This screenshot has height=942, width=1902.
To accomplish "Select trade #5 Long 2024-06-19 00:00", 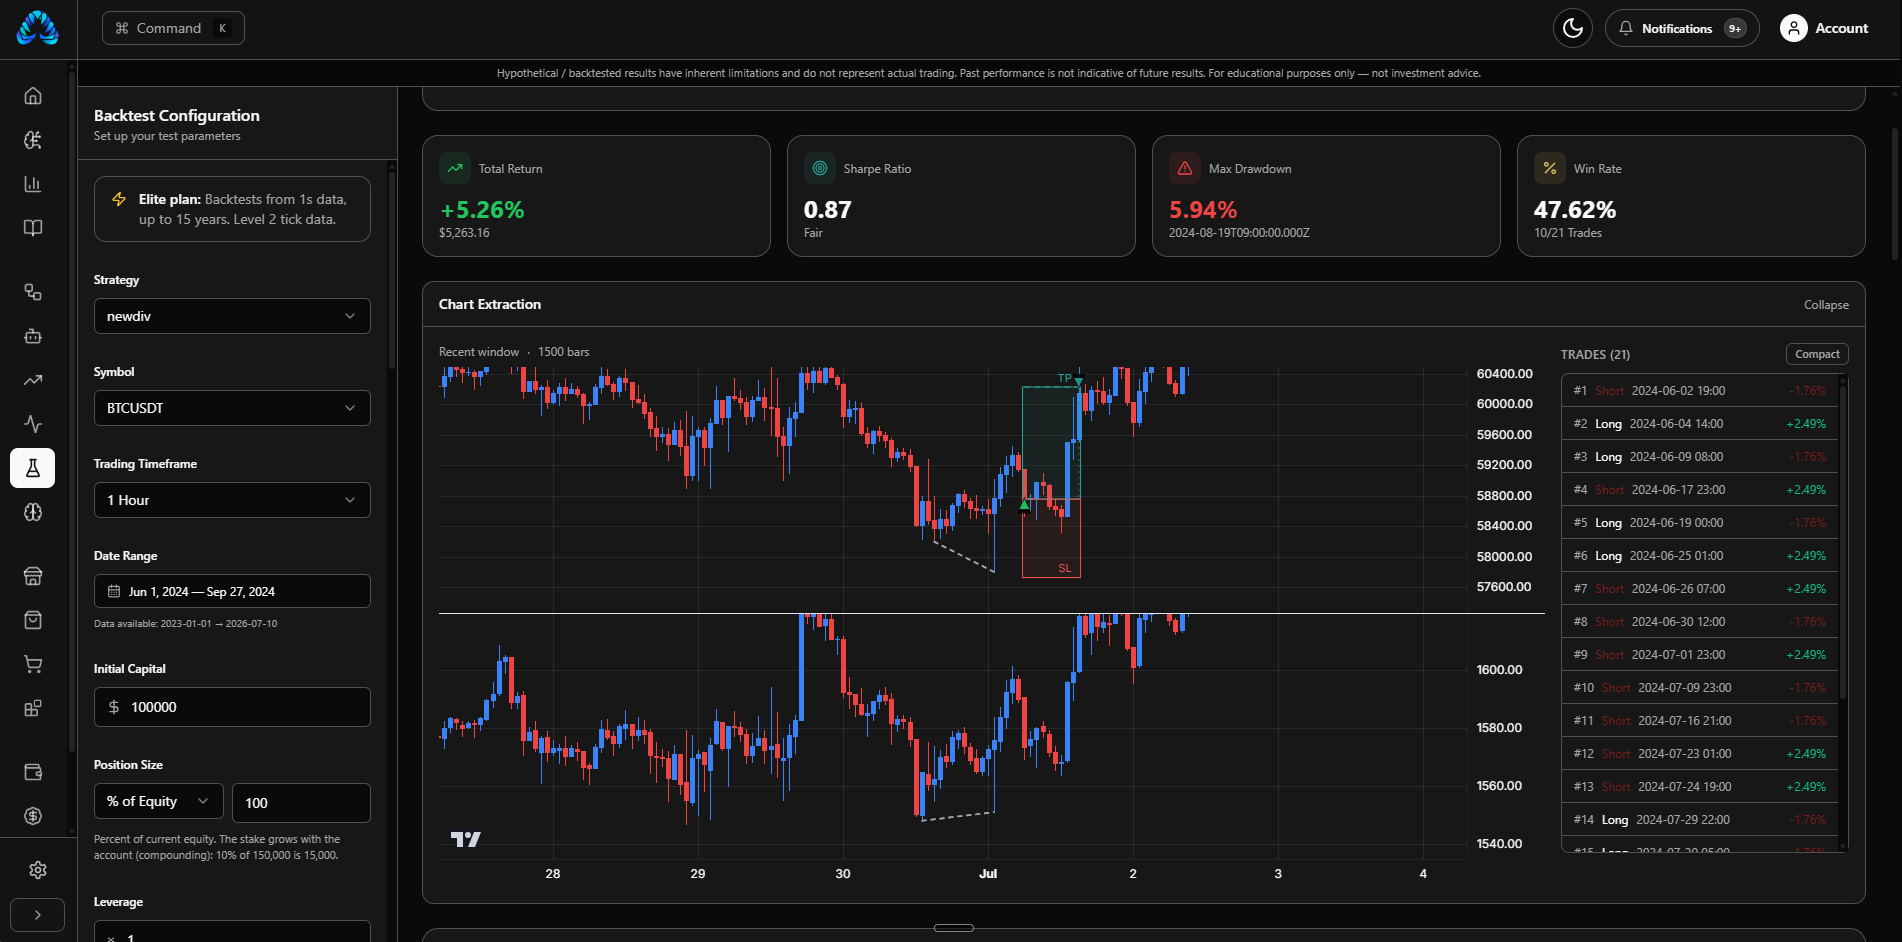I will click(x=1699, y=523).
